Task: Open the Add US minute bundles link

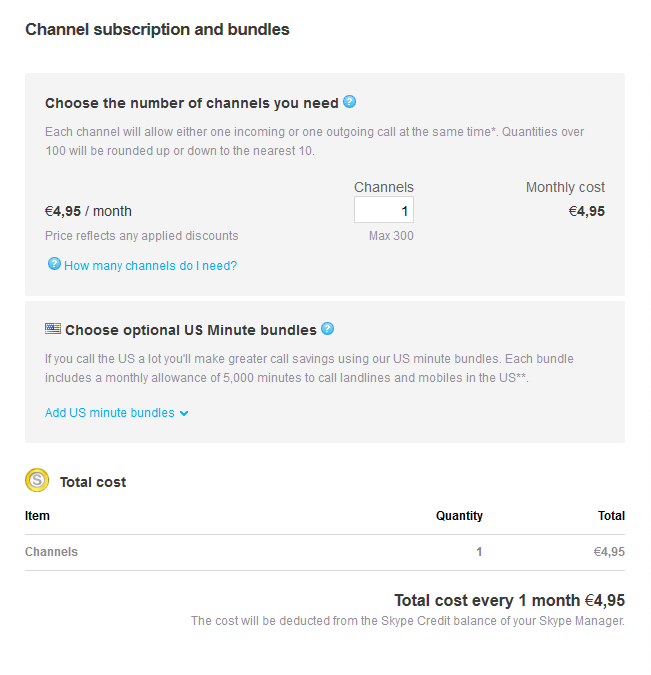Action: (x=110, y=413)
